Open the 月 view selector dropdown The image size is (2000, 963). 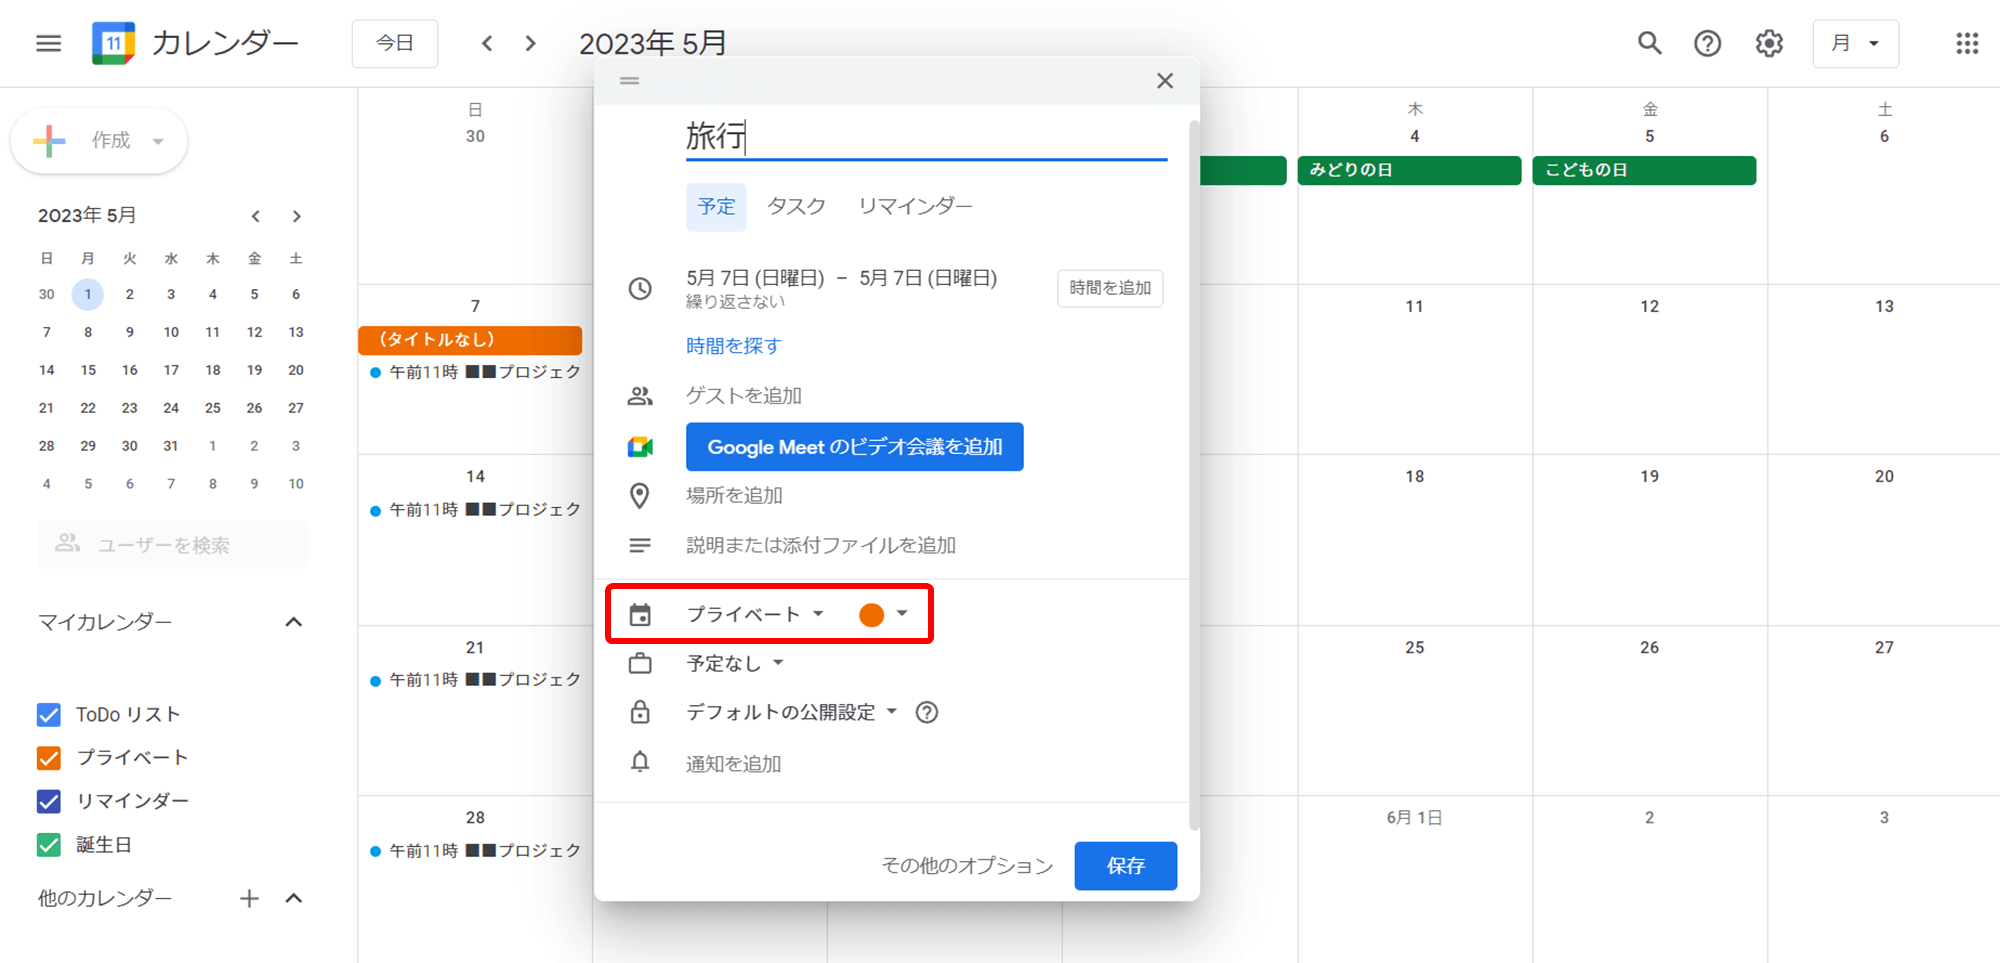[1855, 43]
